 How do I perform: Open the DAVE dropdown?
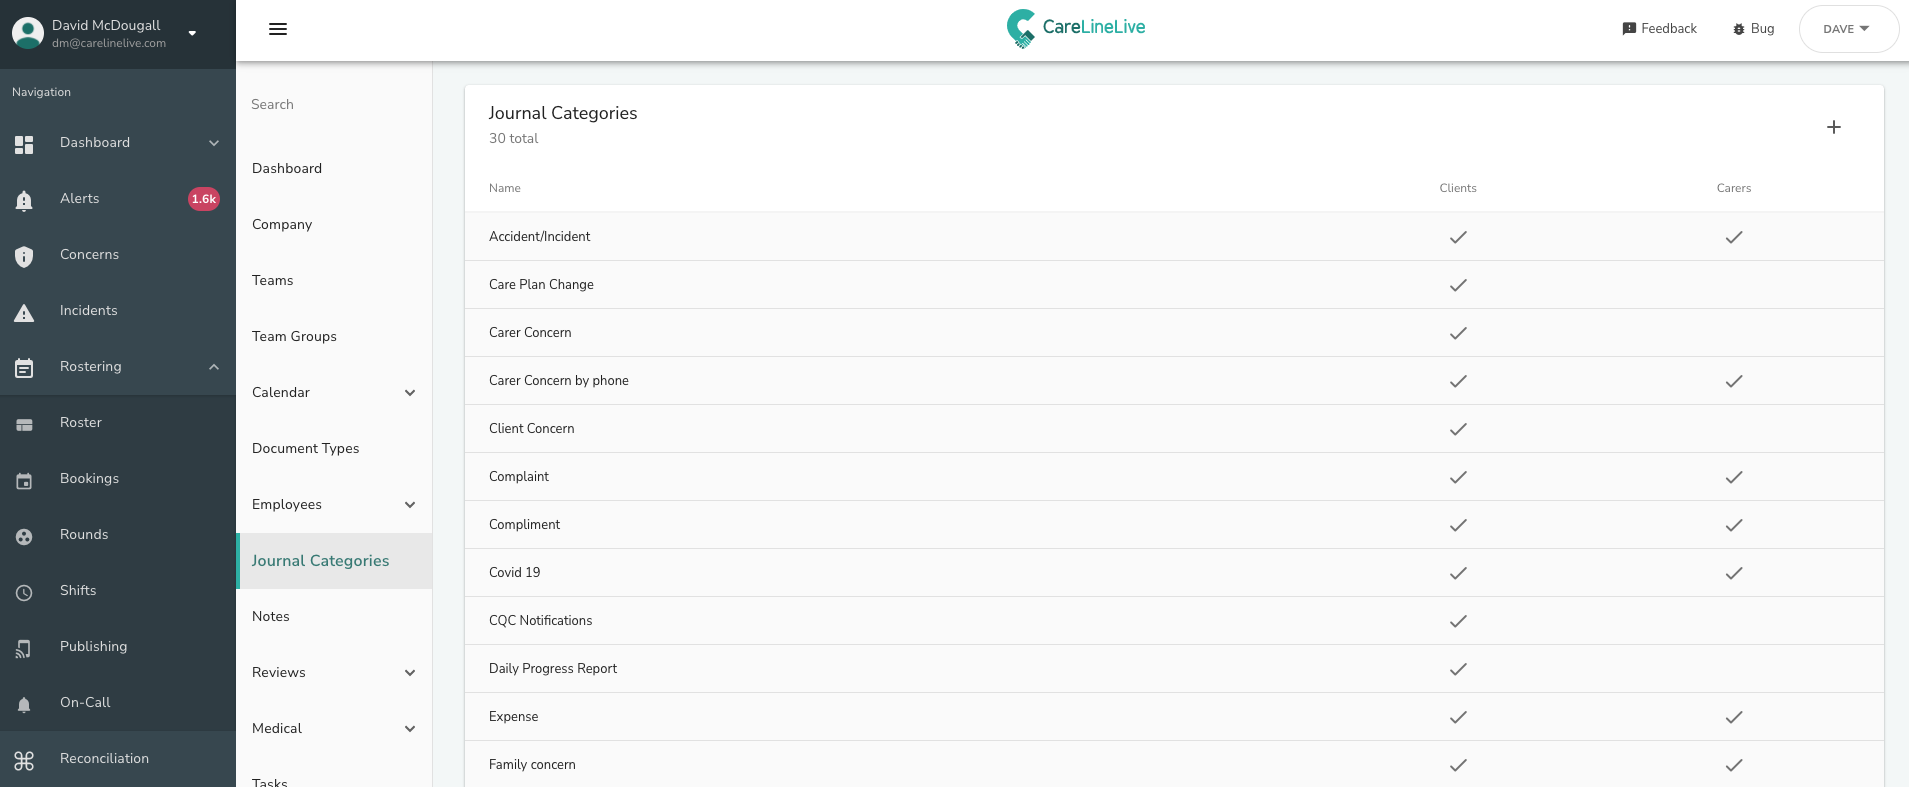tap(1847, 29)
